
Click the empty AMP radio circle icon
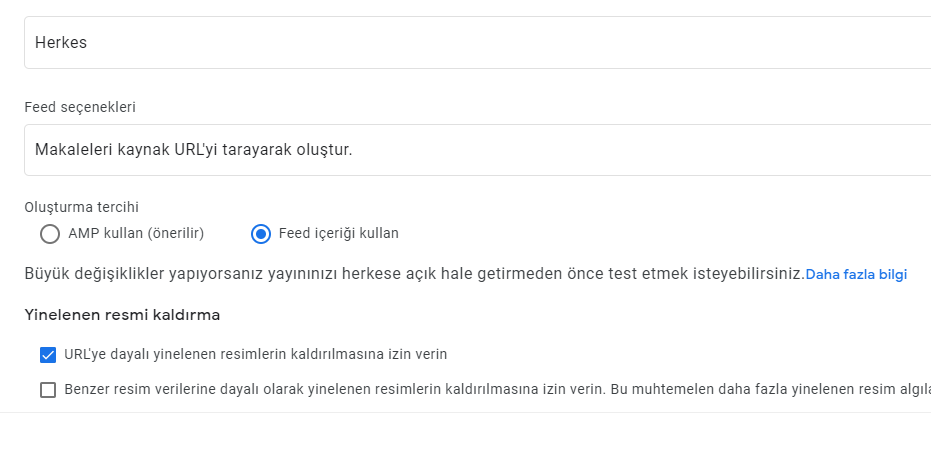pos(50,234)
